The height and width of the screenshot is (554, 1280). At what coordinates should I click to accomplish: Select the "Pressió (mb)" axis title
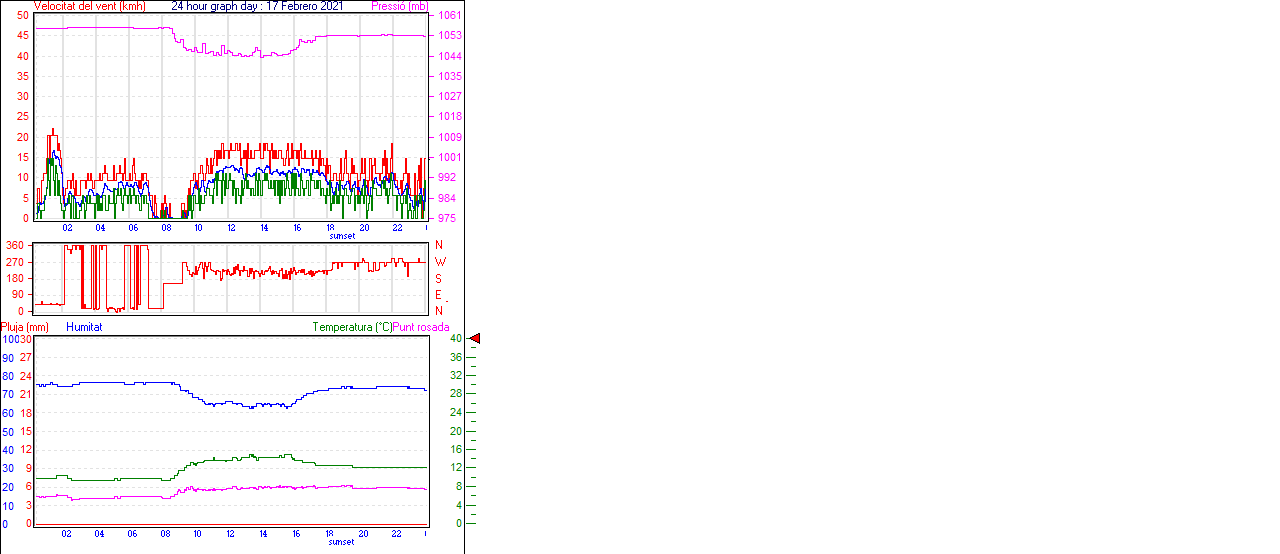[x=400, y=6]
